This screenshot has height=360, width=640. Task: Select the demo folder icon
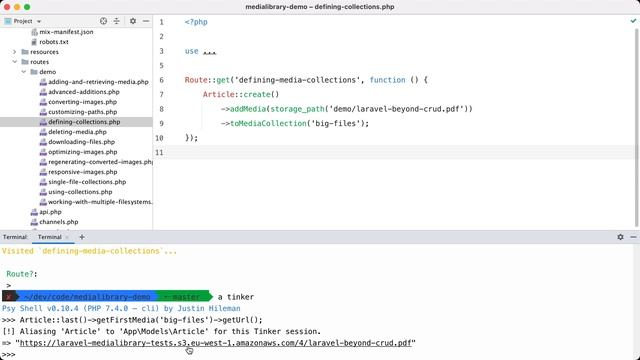[x=34, y=72]
